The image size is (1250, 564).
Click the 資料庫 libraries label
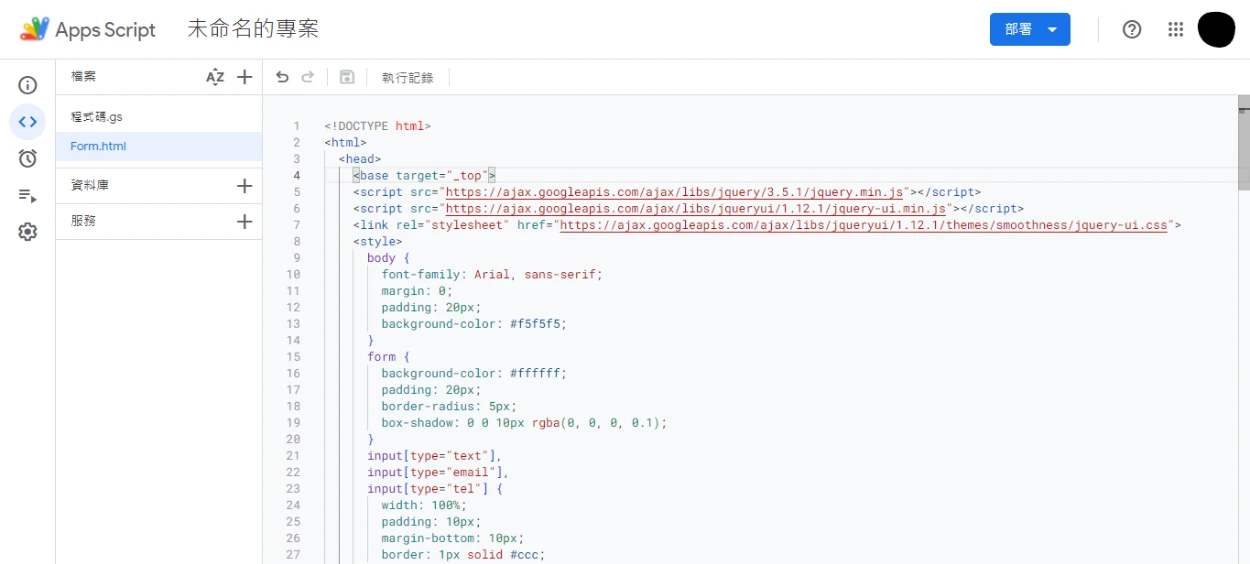point(90,186)
